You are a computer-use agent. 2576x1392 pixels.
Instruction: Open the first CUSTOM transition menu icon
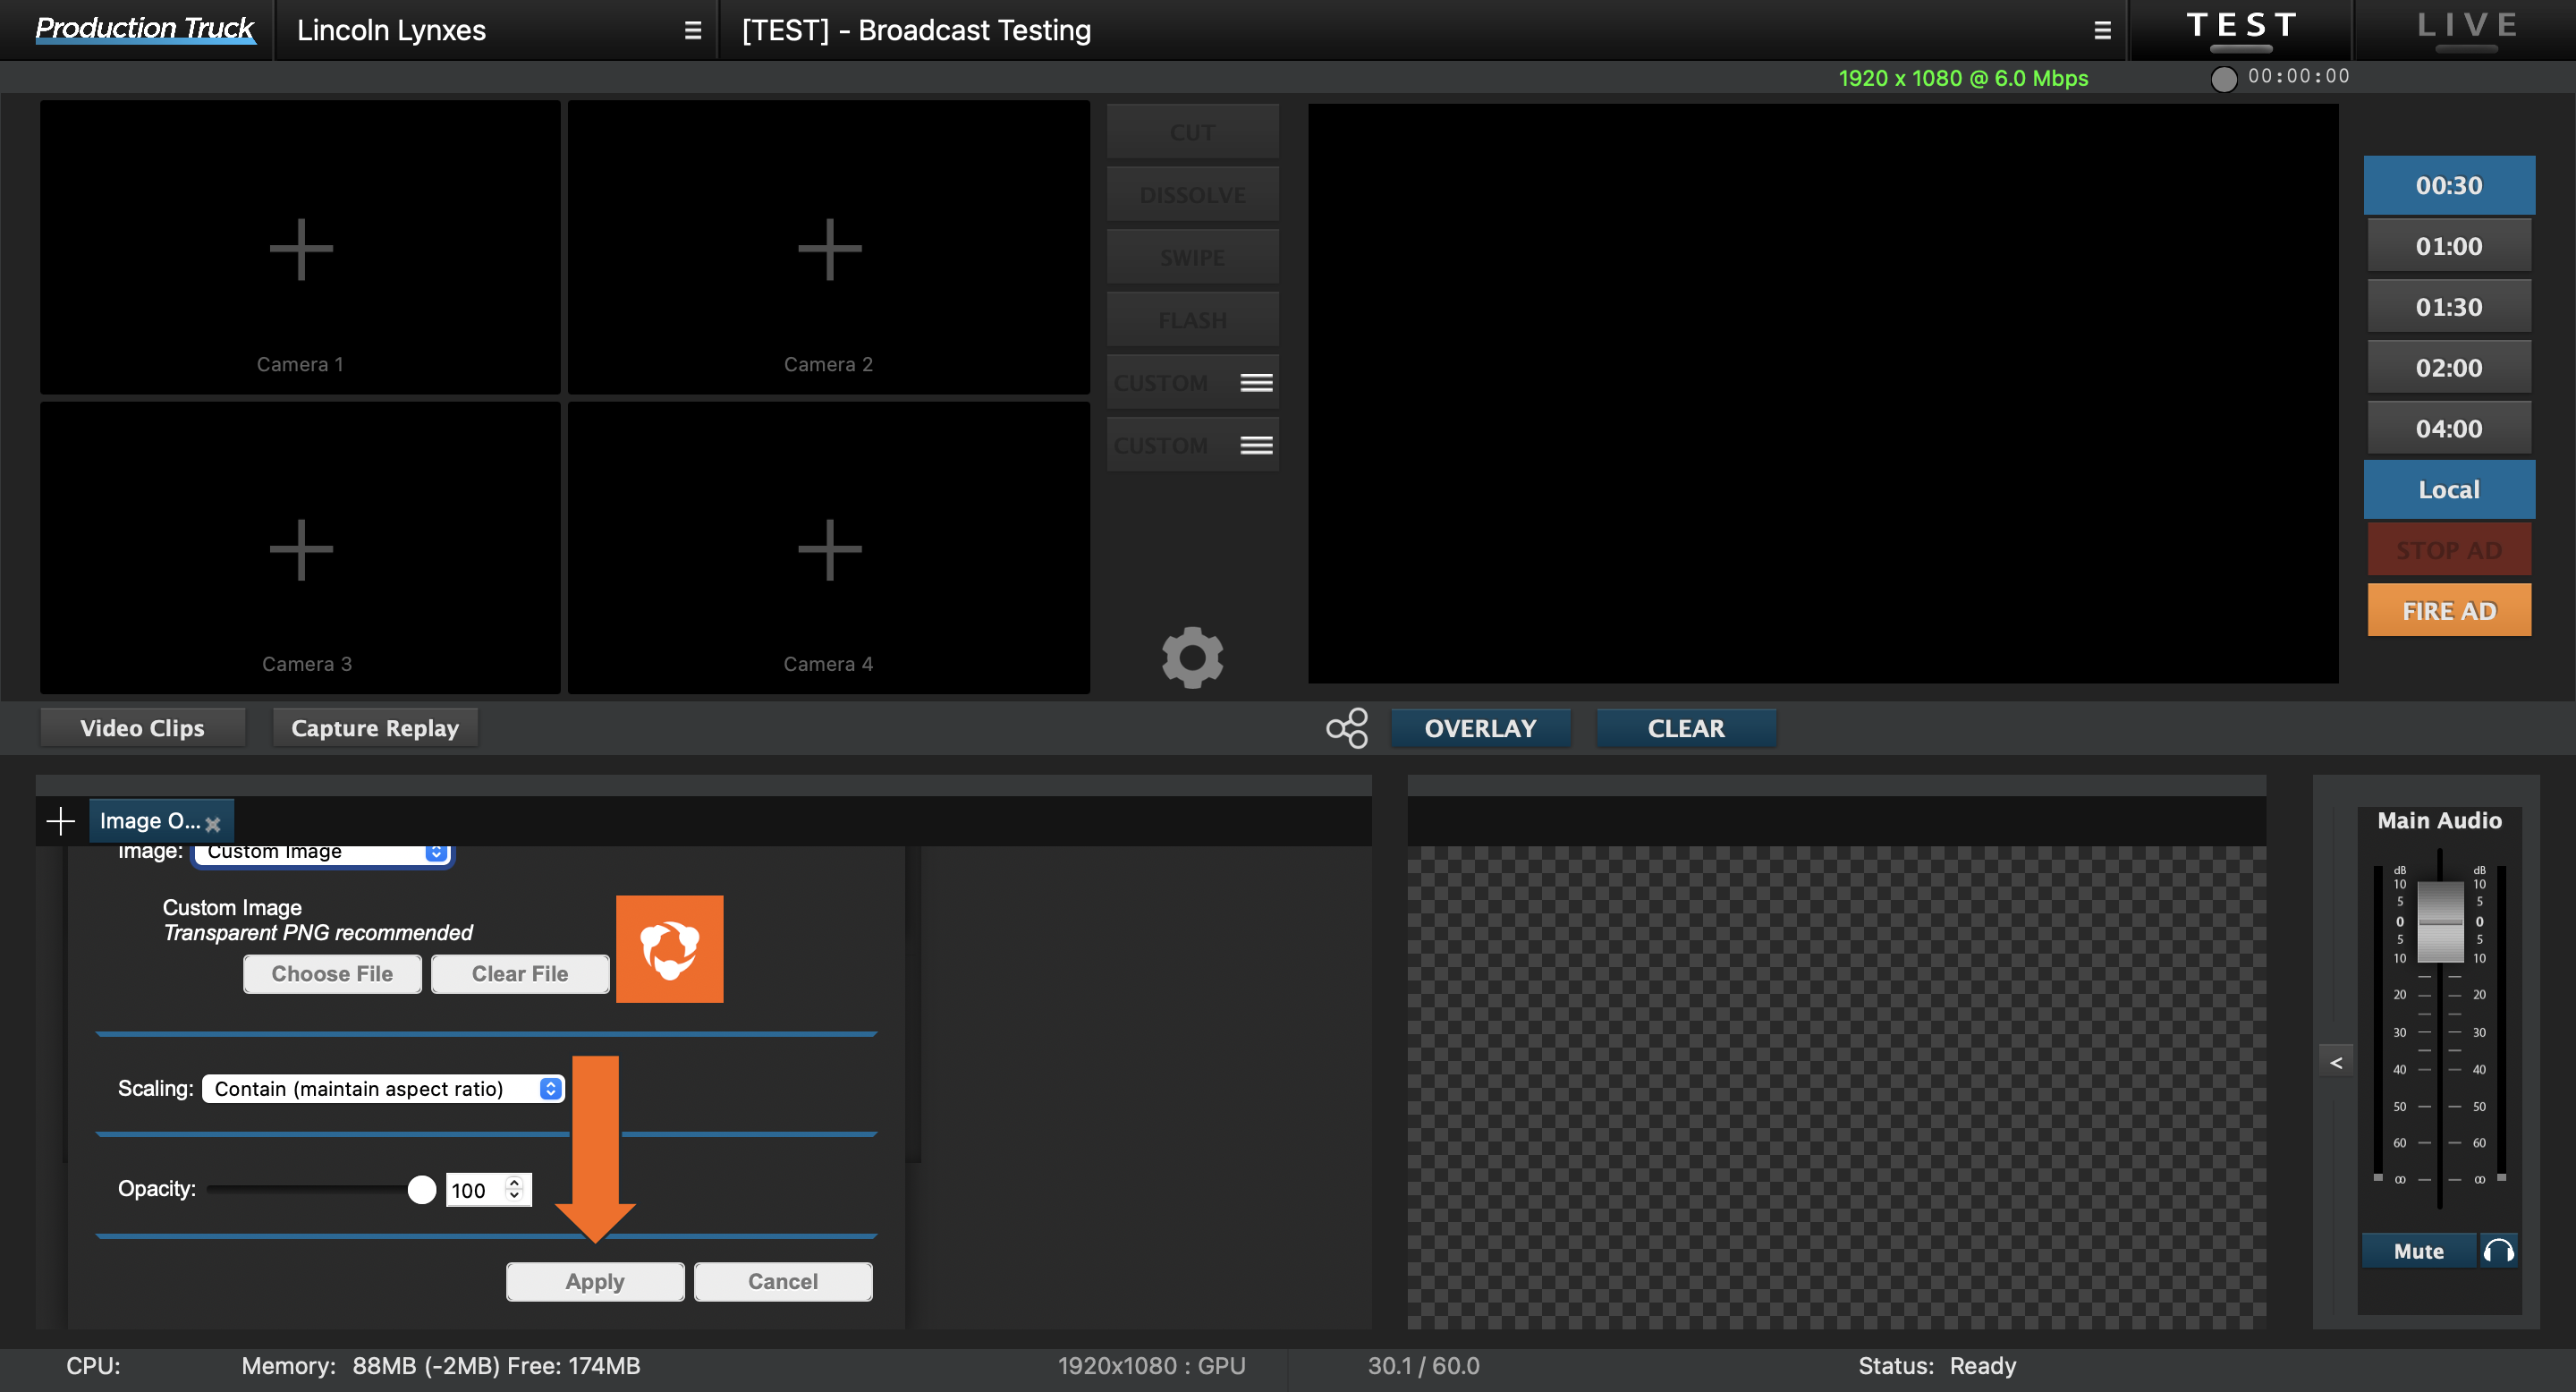tap(1256, 382)
